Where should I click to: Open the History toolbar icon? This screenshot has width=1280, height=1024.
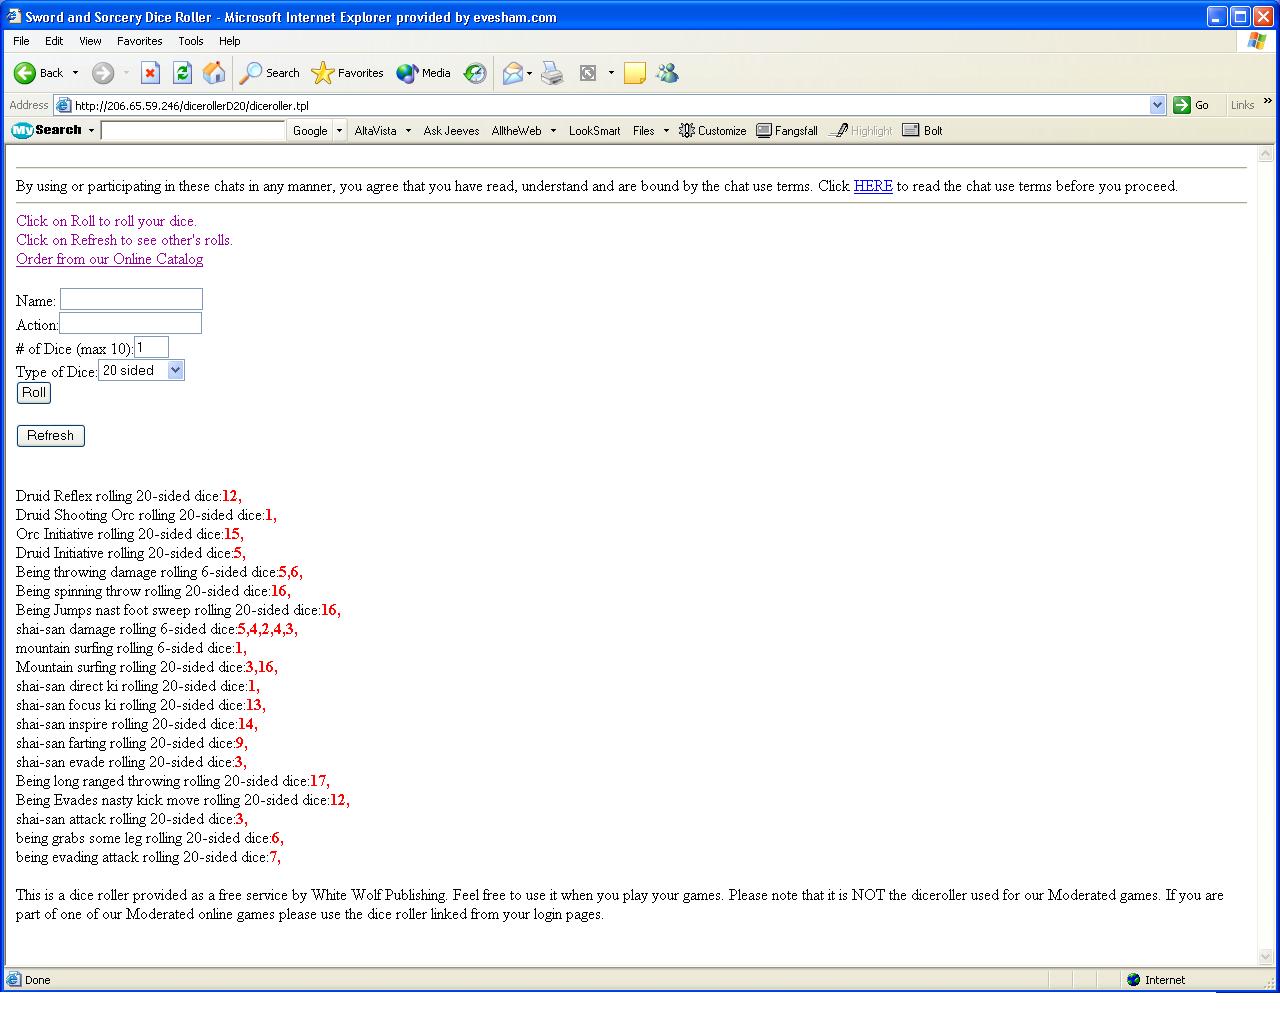pos(475,73)
